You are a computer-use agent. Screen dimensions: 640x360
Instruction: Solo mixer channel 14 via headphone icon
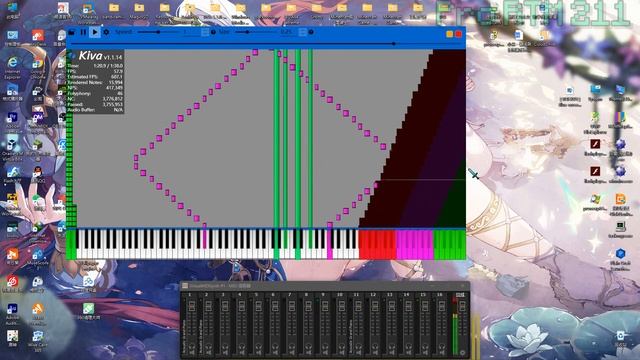tap(408, 347)
